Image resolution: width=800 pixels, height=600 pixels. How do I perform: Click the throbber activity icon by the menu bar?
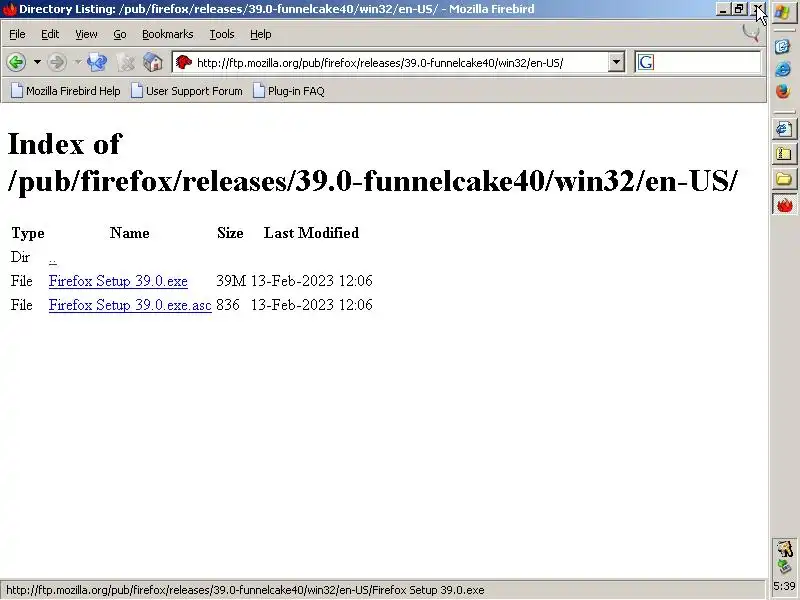click(751, 33)
